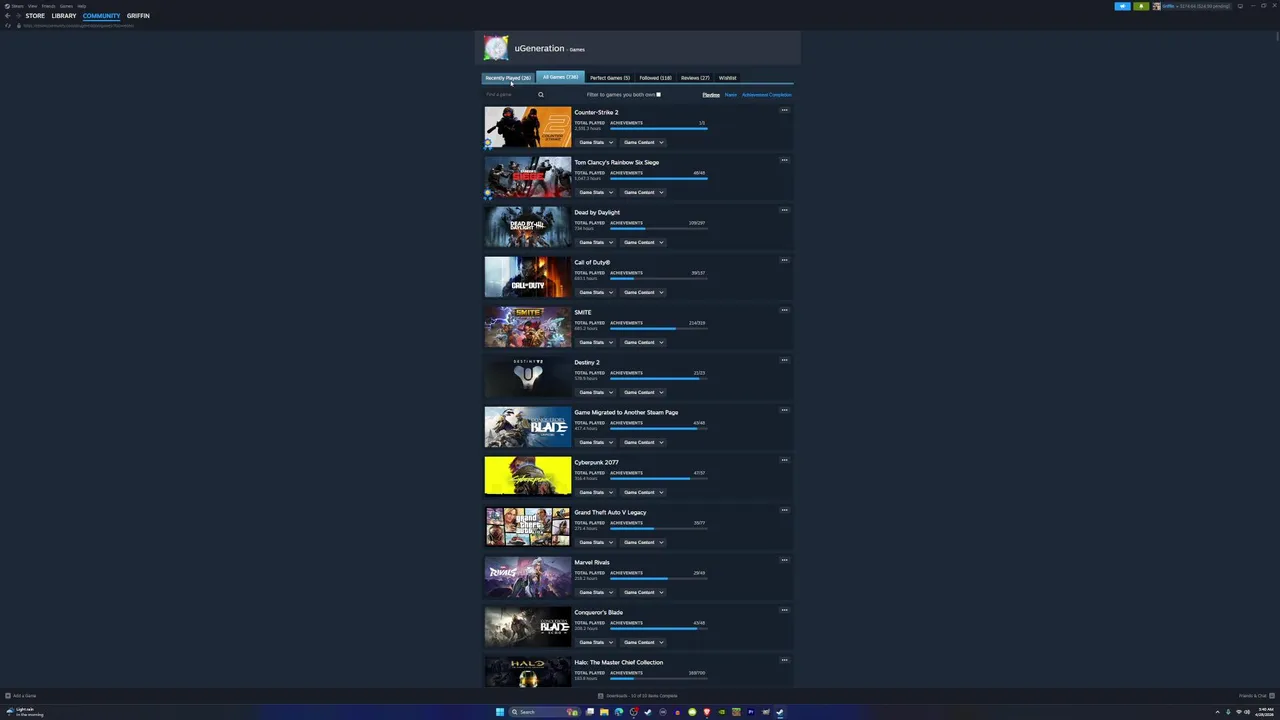This screenshot has height=720, width=1280.
Task: Click the Windows taskbar Search box
Action: (x=544, y=712)
